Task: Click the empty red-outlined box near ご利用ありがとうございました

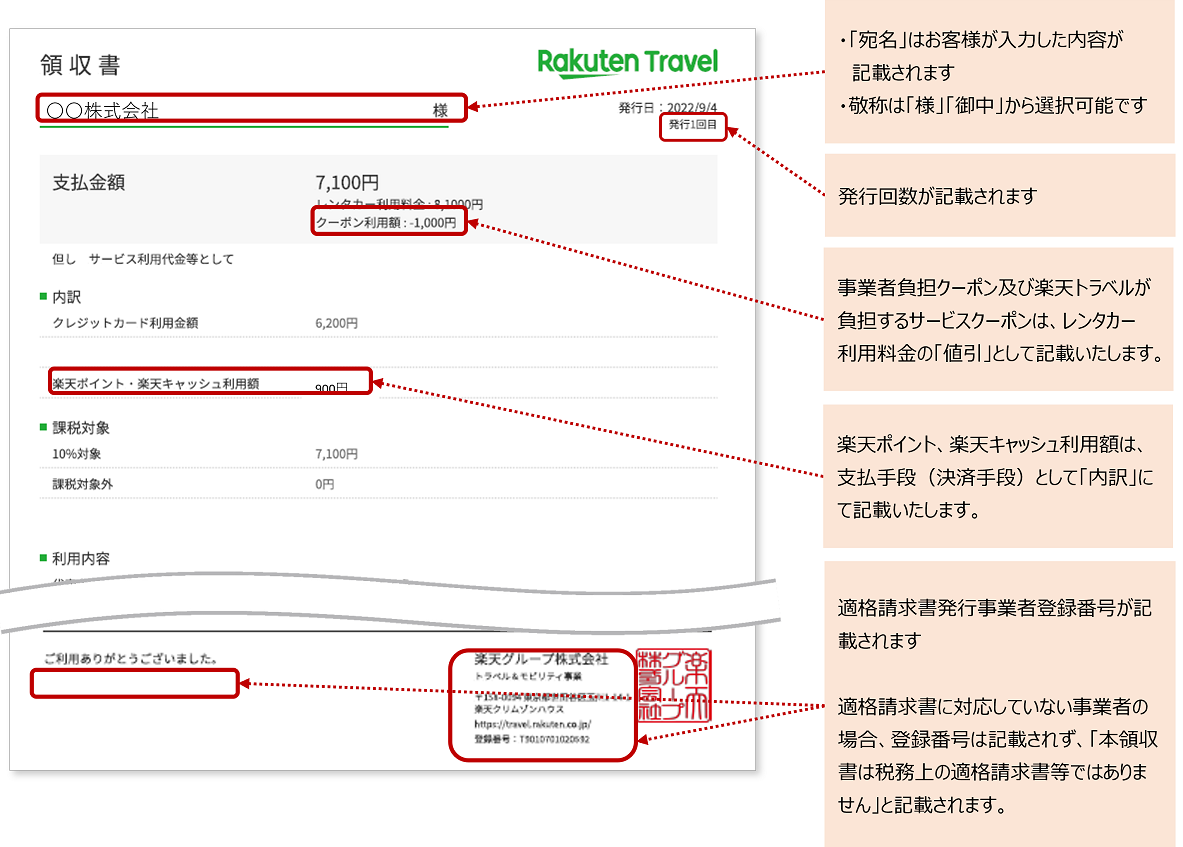Action: click(133, 684)
